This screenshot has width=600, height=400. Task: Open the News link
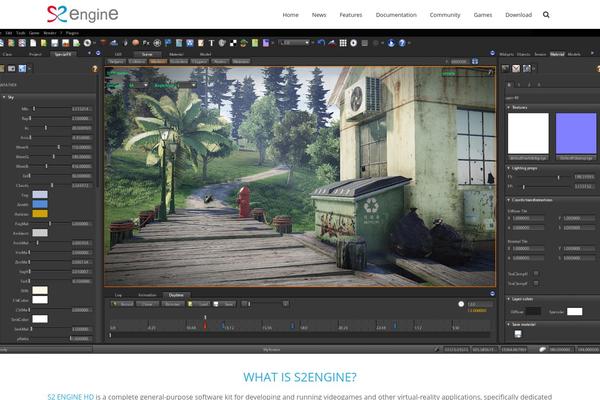pyautogui.click(x=319, y=15)
